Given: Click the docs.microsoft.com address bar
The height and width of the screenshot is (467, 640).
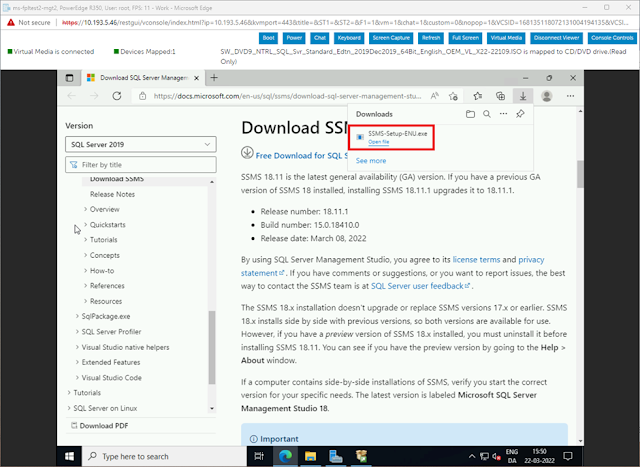Looking at the screenshot, I should pyautogui.click(x=287, y=96).
